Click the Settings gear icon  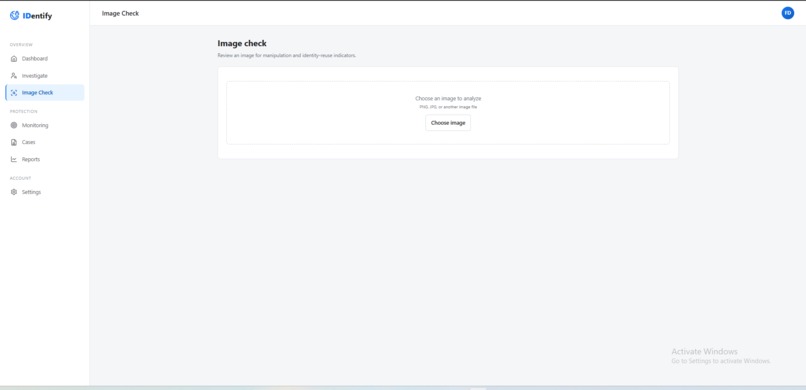pos(14,192)
